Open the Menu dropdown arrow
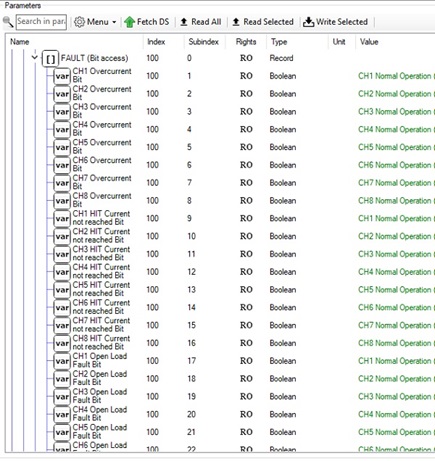 tap(114, 22)
